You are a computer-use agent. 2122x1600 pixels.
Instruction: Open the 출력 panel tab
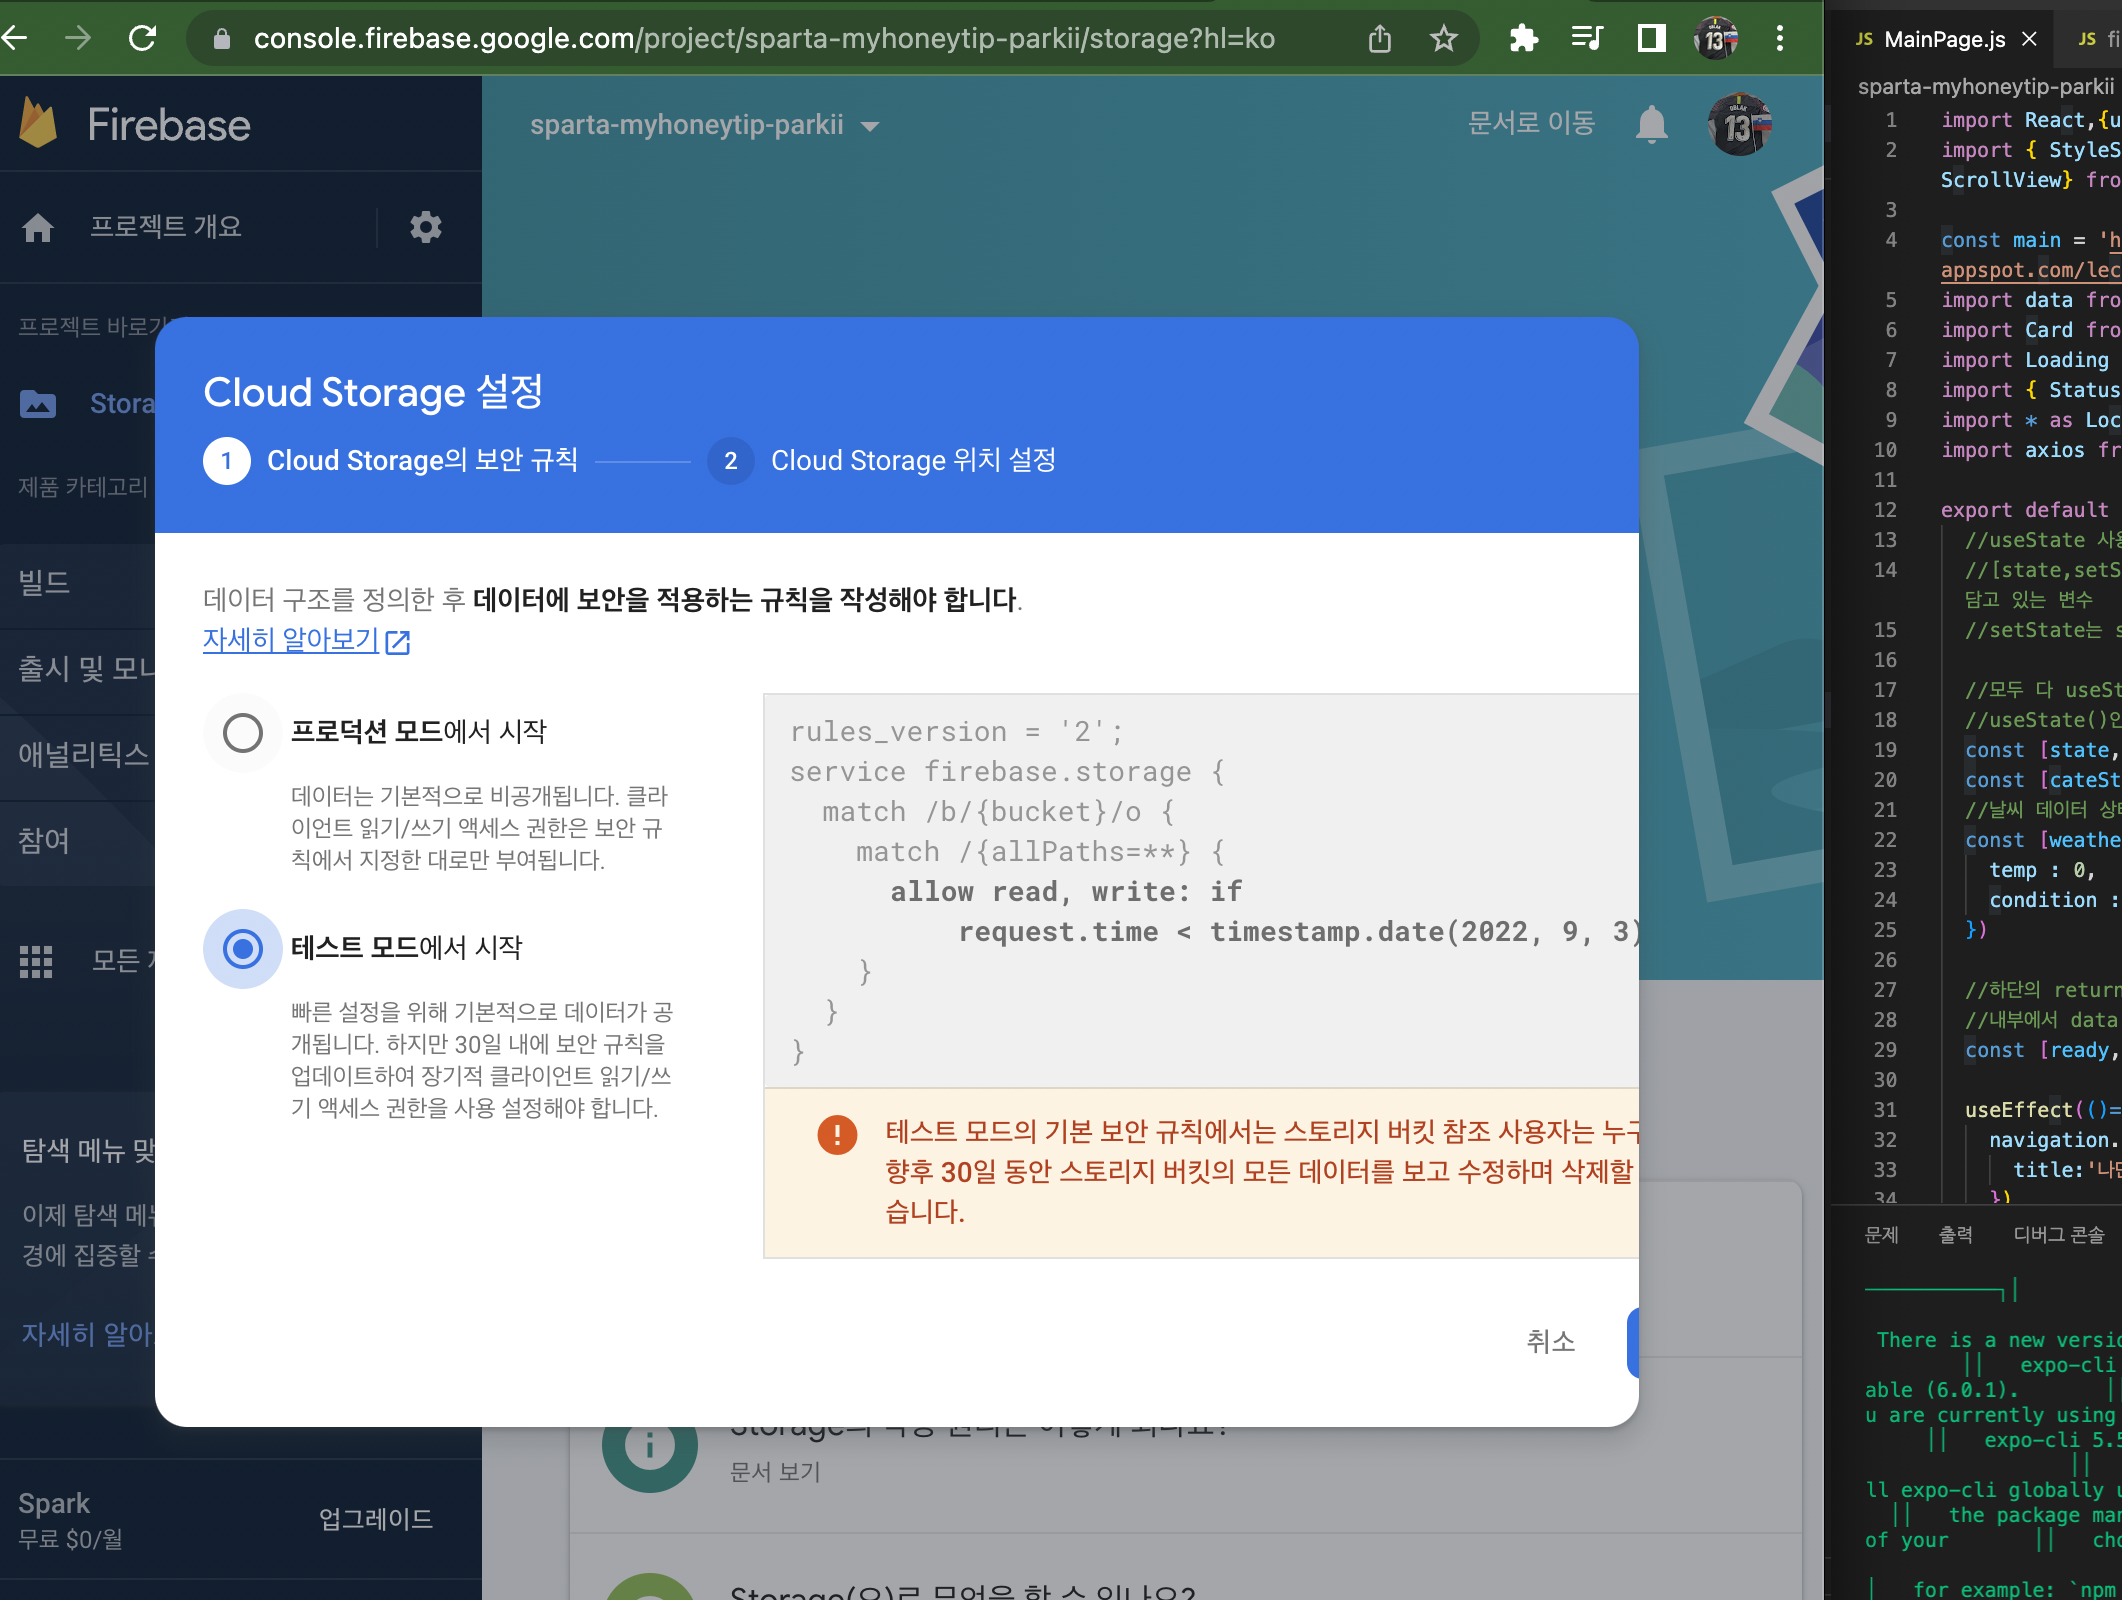pyautogui.click(x=1955, y=1234)
